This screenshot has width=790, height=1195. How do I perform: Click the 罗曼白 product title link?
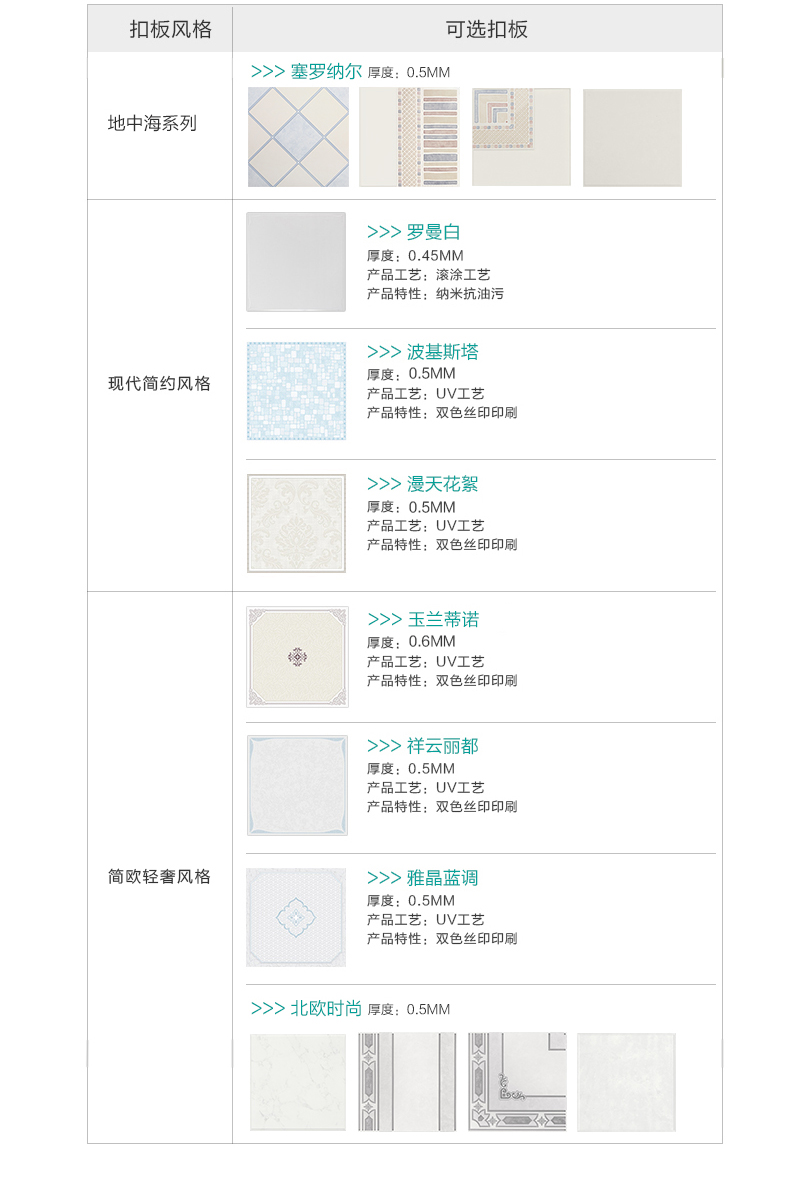[433, 232]
